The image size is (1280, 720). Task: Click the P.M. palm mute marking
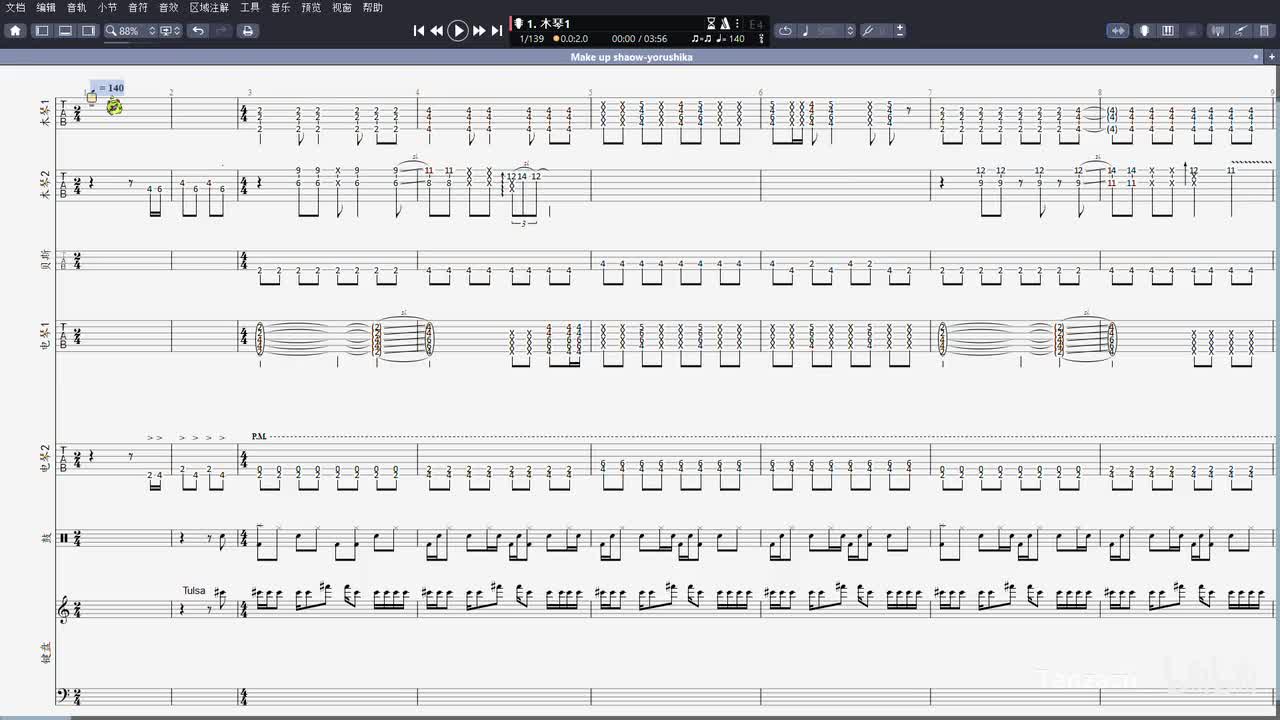(x=259, y=437)
